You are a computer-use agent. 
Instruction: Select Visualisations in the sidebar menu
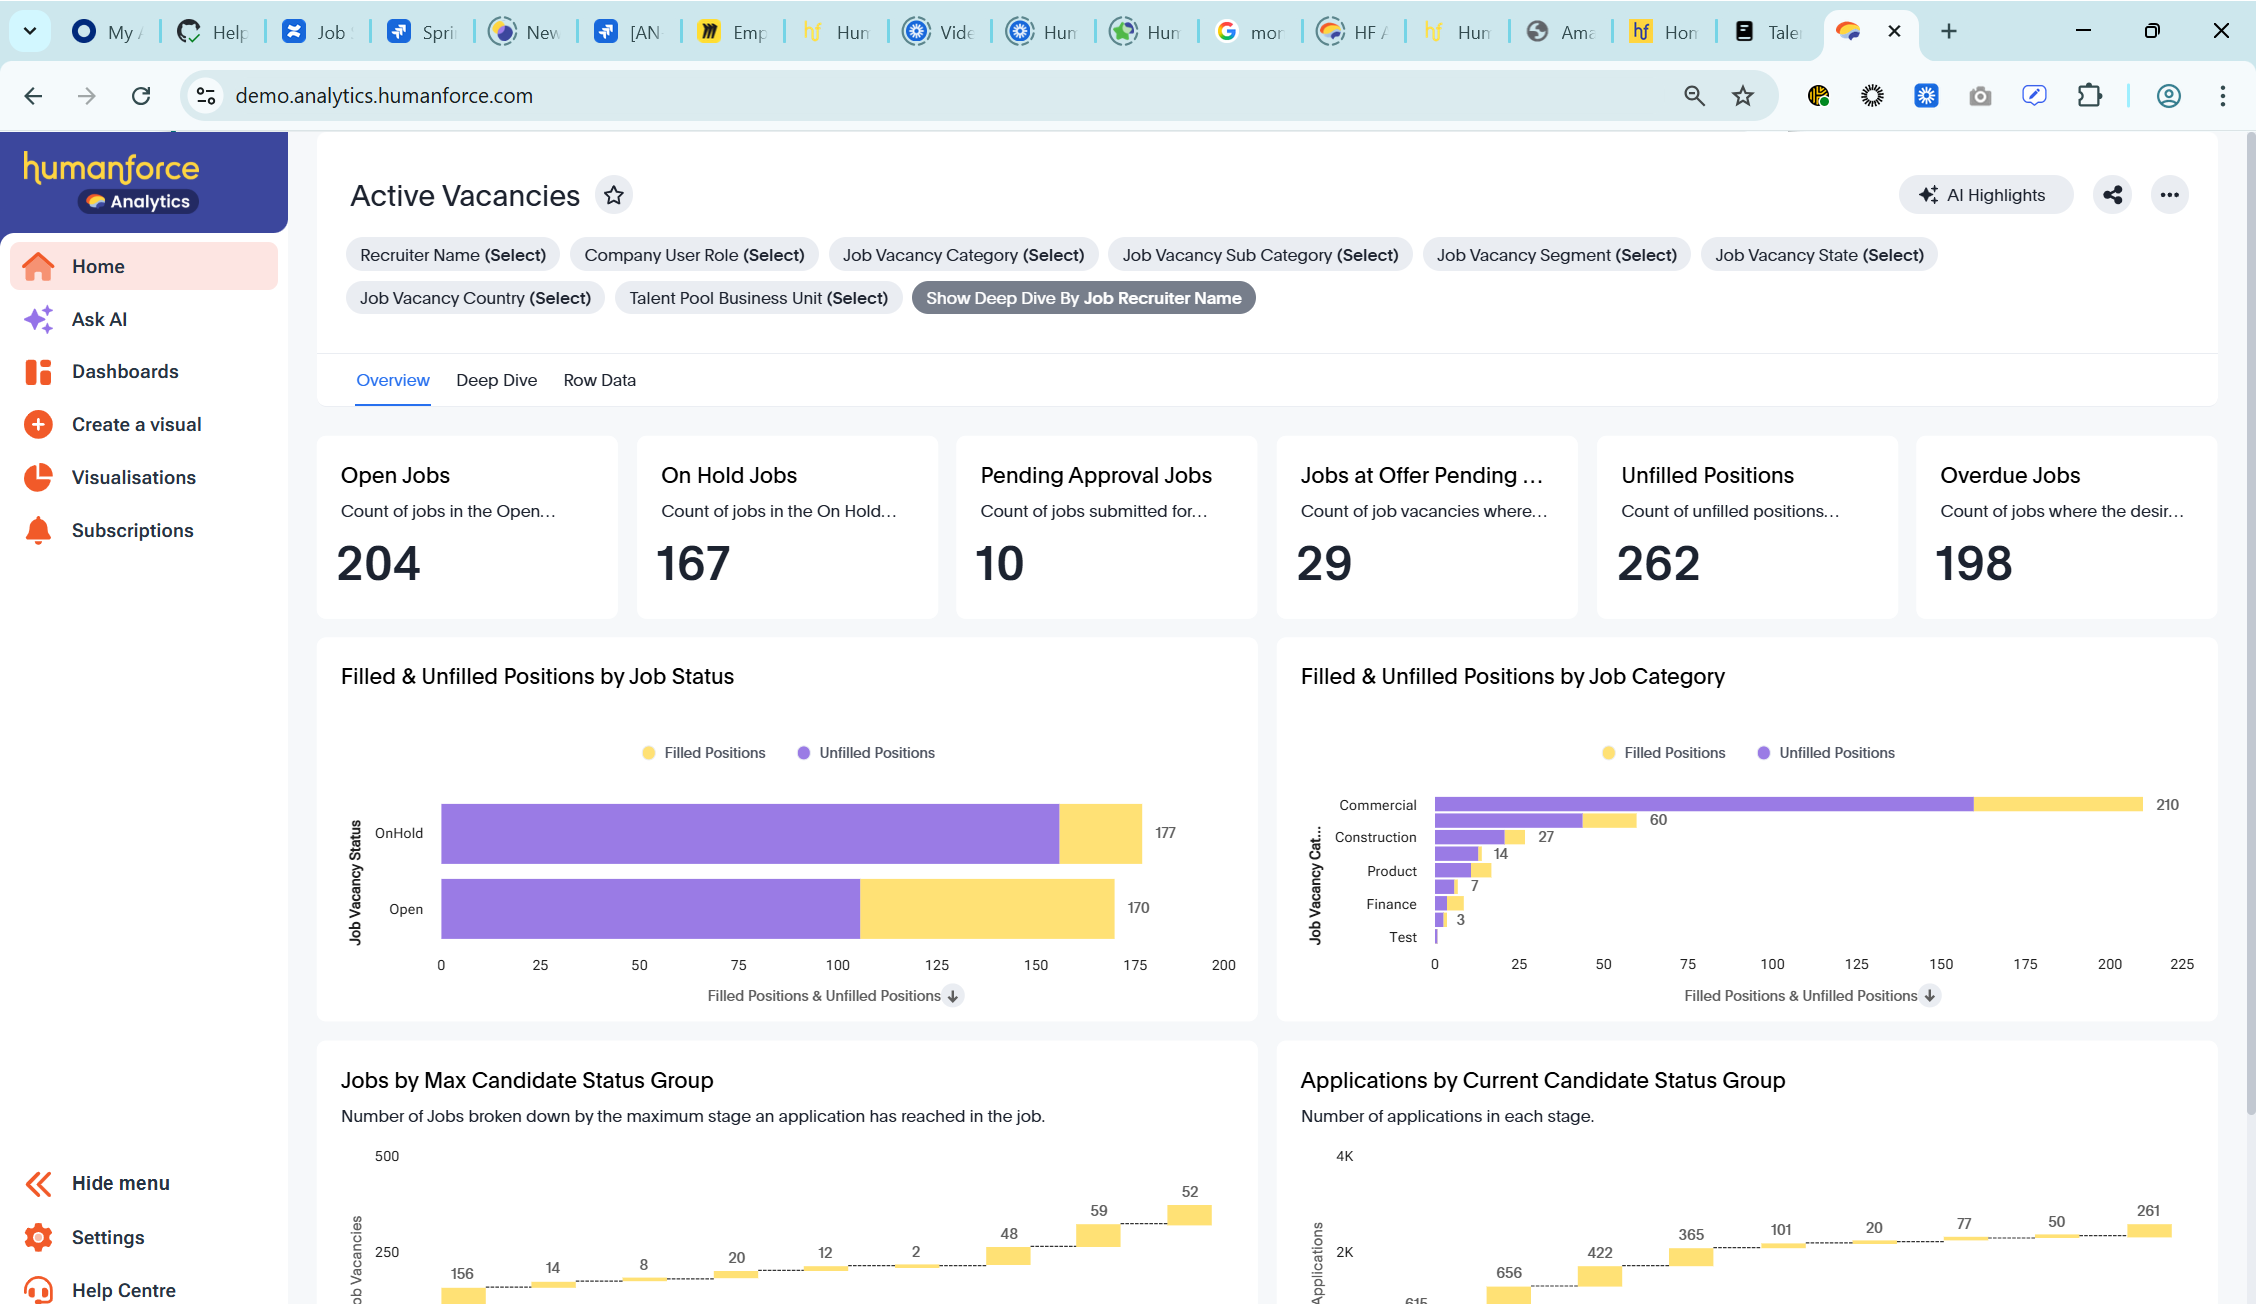134,478
